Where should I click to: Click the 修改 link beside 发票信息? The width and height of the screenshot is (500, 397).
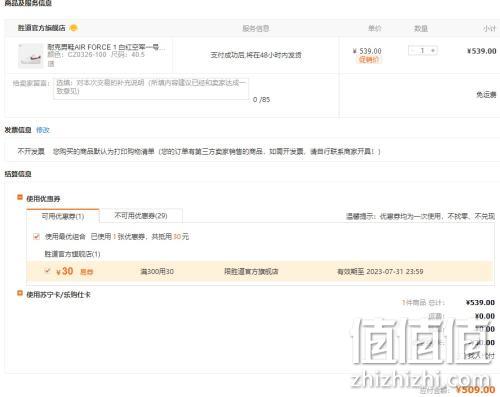pyautogui.click(x=43, y=130)
